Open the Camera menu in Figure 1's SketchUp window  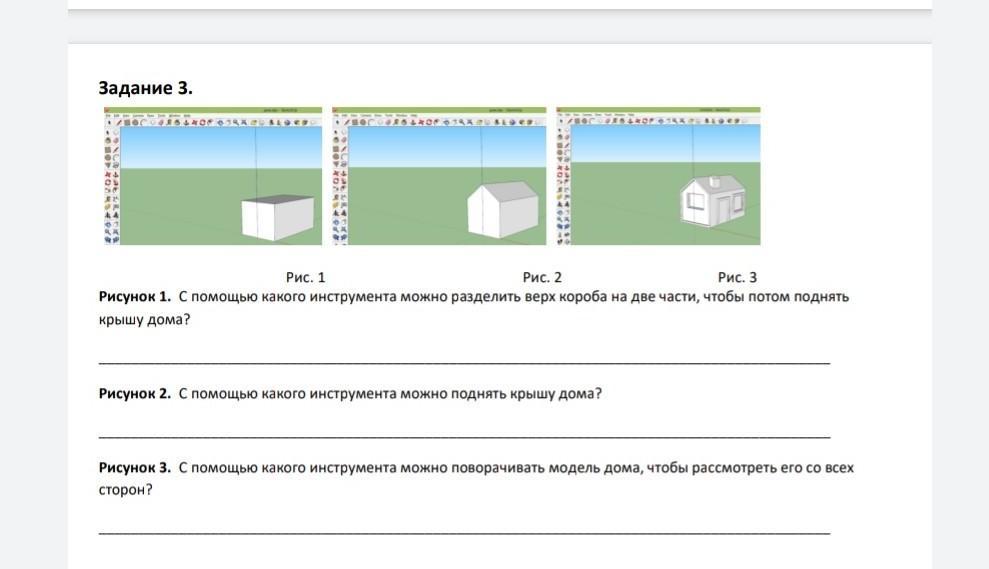click(x=138, y=115)
